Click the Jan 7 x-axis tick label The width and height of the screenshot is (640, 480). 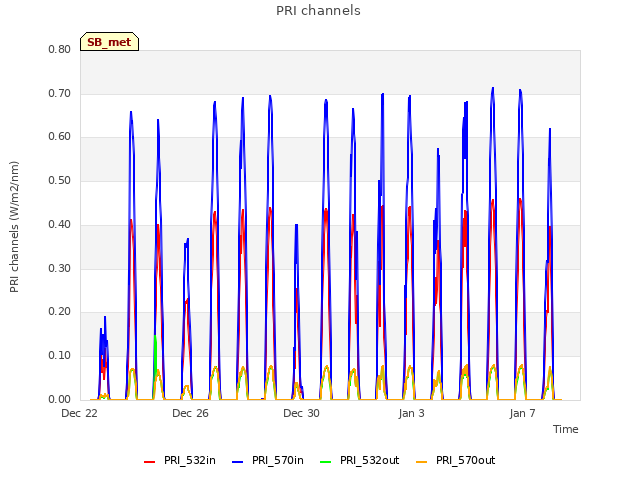point(522,413)
